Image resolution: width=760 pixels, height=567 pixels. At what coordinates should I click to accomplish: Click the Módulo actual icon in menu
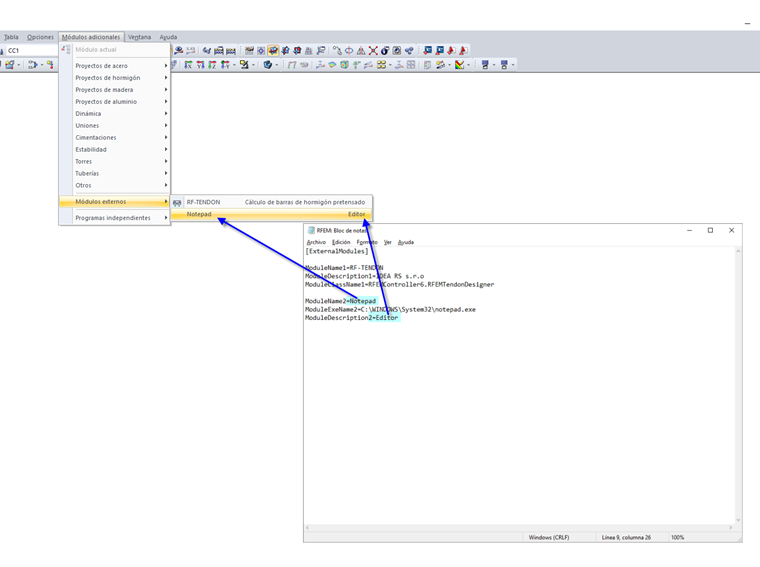66,49
